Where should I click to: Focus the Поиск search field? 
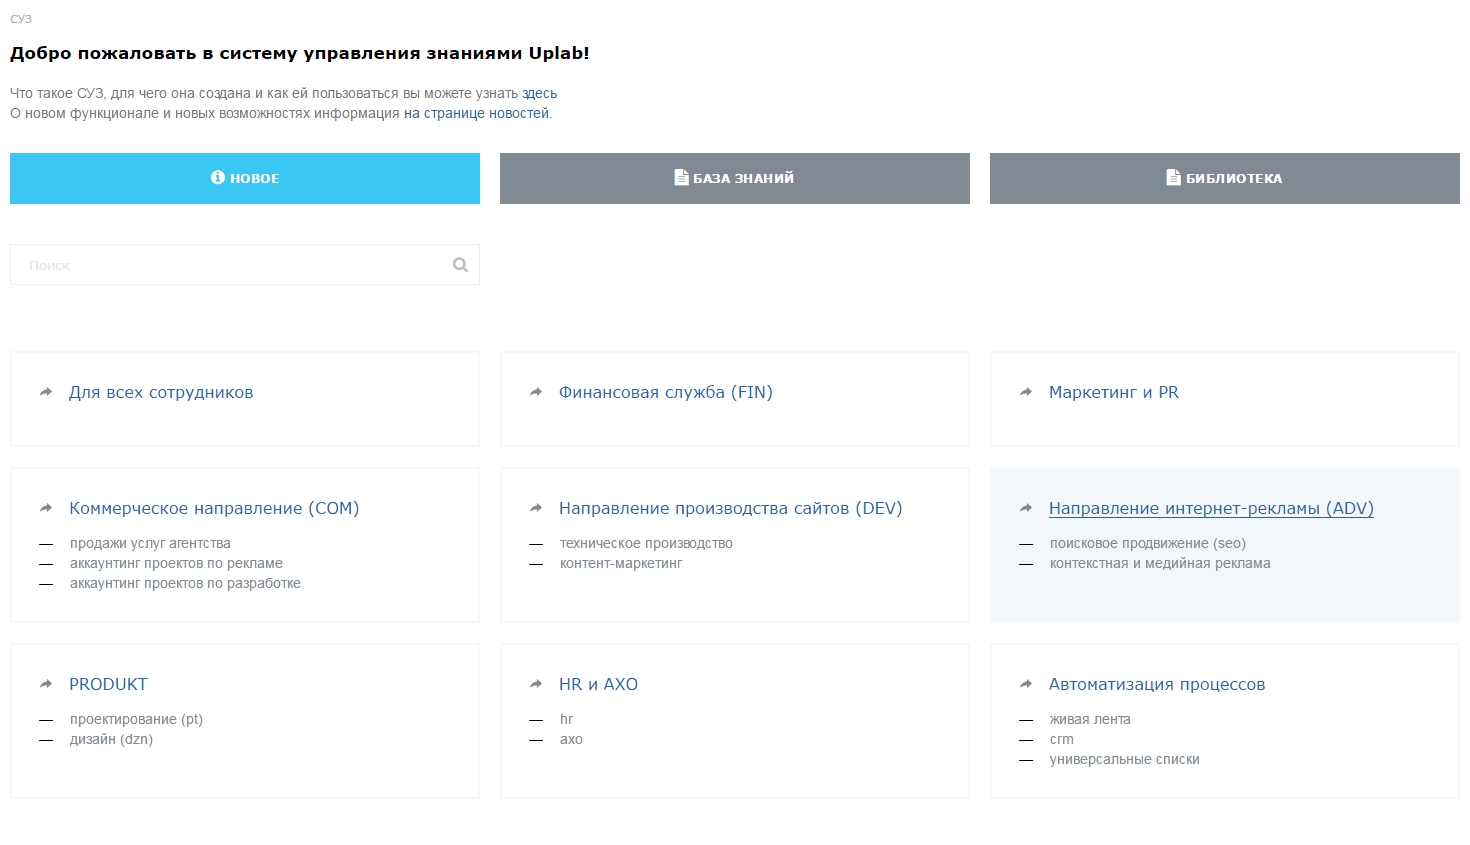[x=245, y=265]
